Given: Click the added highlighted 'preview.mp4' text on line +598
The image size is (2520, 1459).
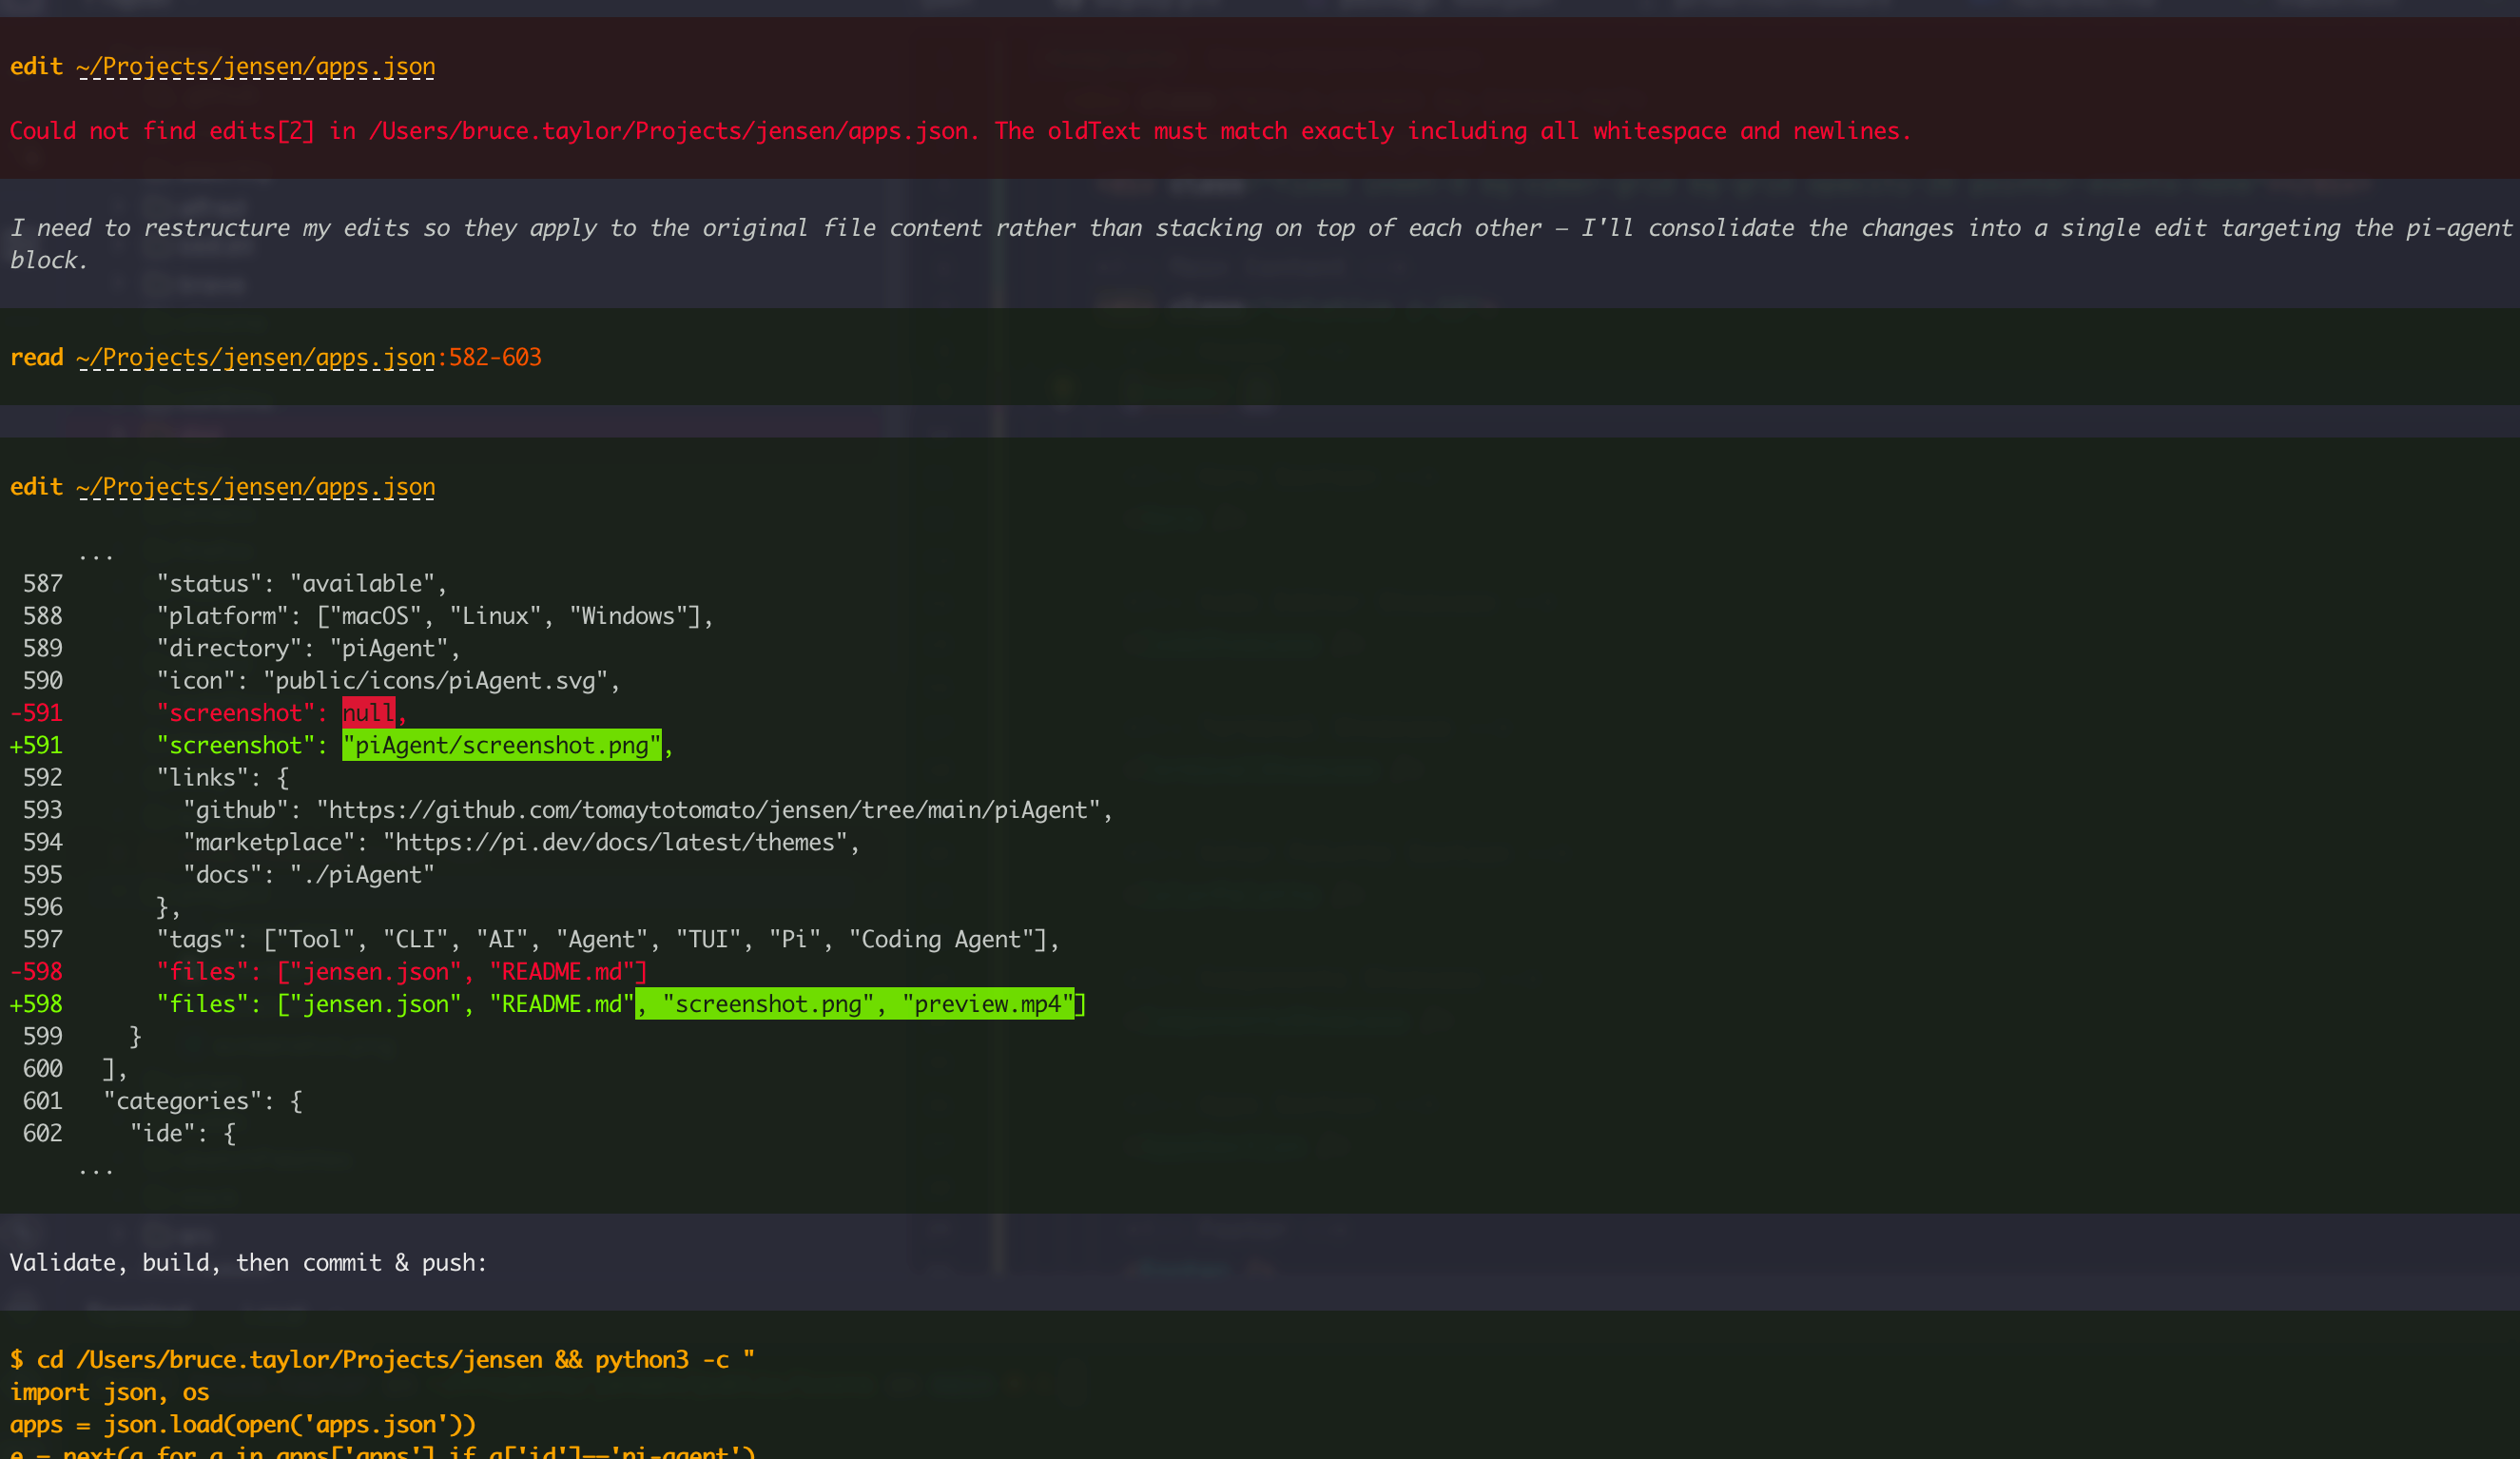Looking at the screenshot, I should [x=988, y=1004].
